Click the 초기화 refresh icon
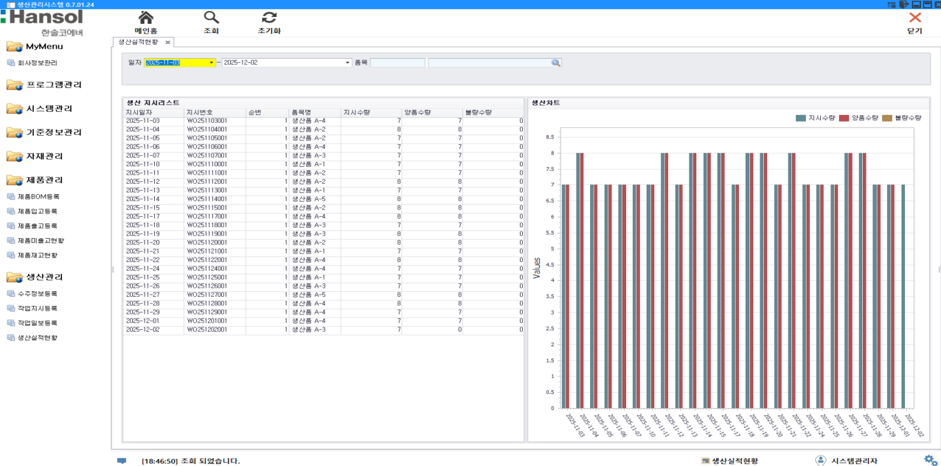 [269, 18]
